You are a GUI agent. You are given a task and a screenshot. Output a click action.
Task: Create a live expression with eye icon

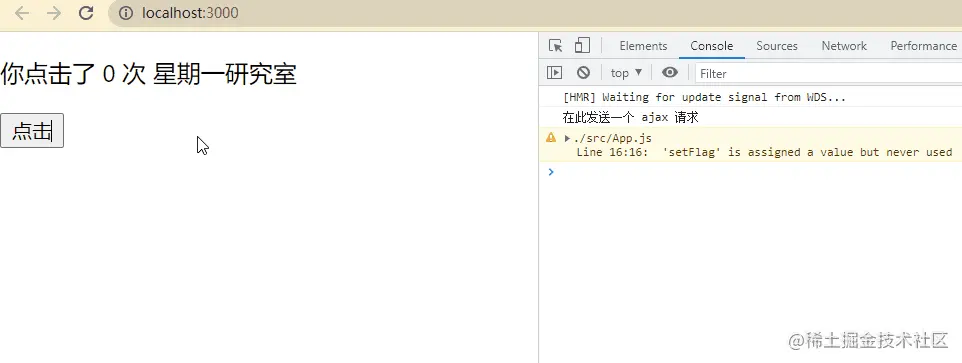point(670,73)
